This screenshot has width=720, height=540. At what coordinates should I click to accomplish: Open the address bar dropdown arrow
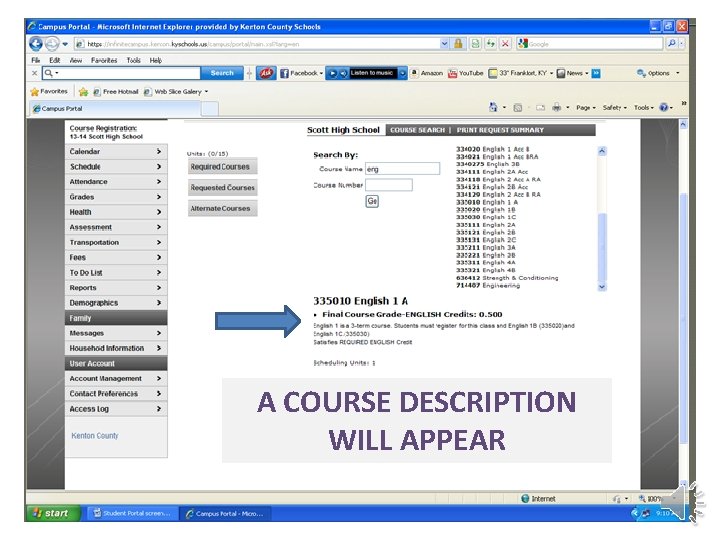coord(444,44)
